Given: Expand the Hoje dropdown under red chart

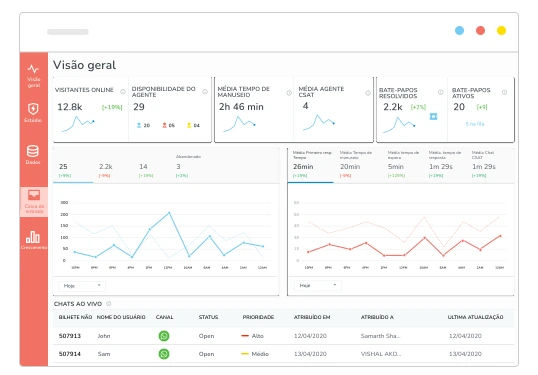Looking at the screenshot, I should click(x=317, y=285).
